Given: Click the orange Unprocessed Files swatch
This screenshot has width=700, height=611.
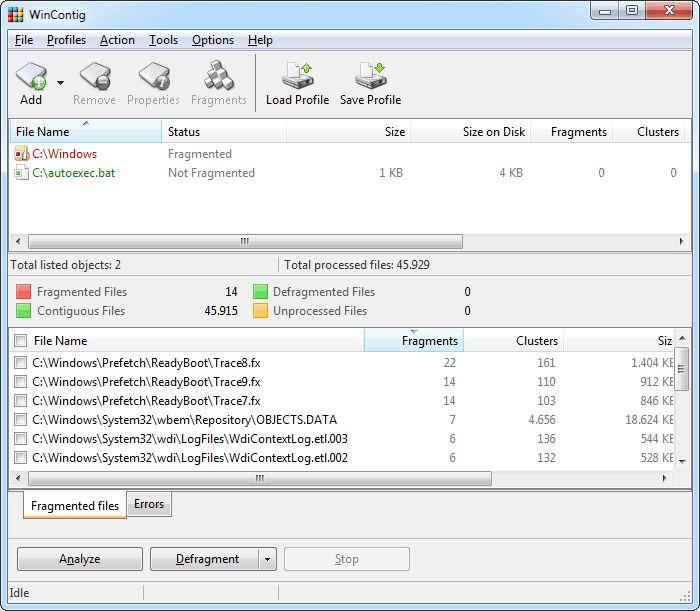Looking at the screenshot, I should click(260, 311).
